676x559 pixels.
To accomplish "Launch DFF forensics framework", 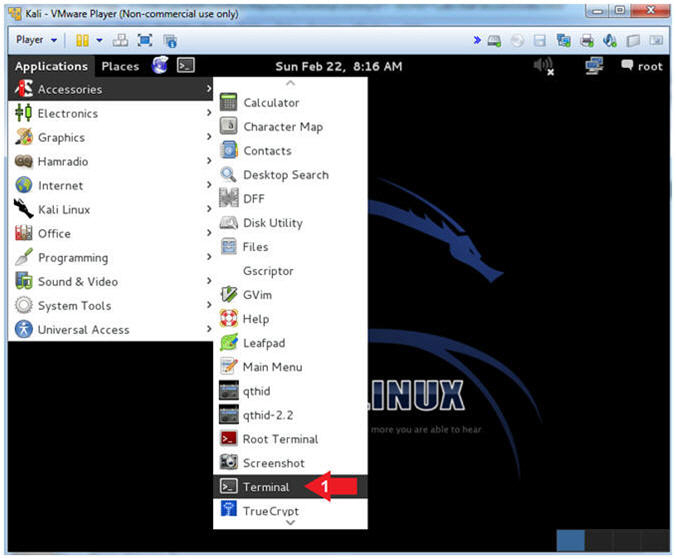I will 290,199.
